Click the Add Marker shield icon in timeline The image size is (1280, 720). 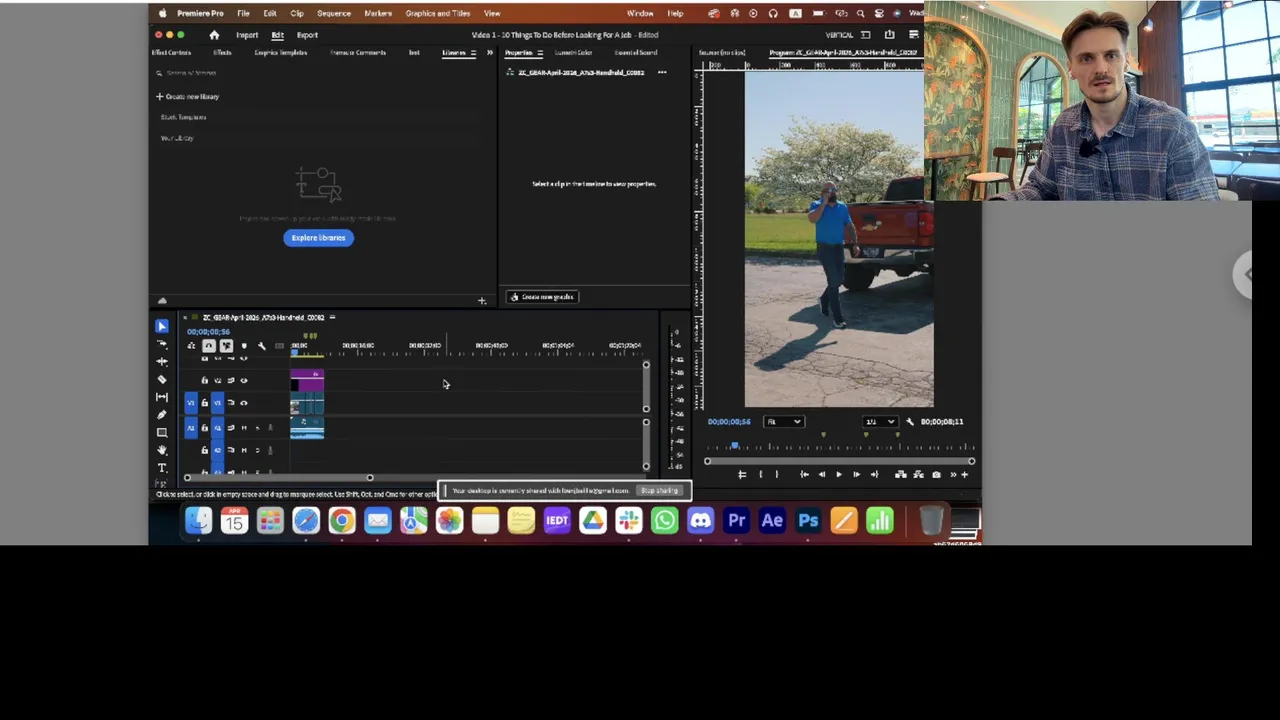(x=244, y=346)
